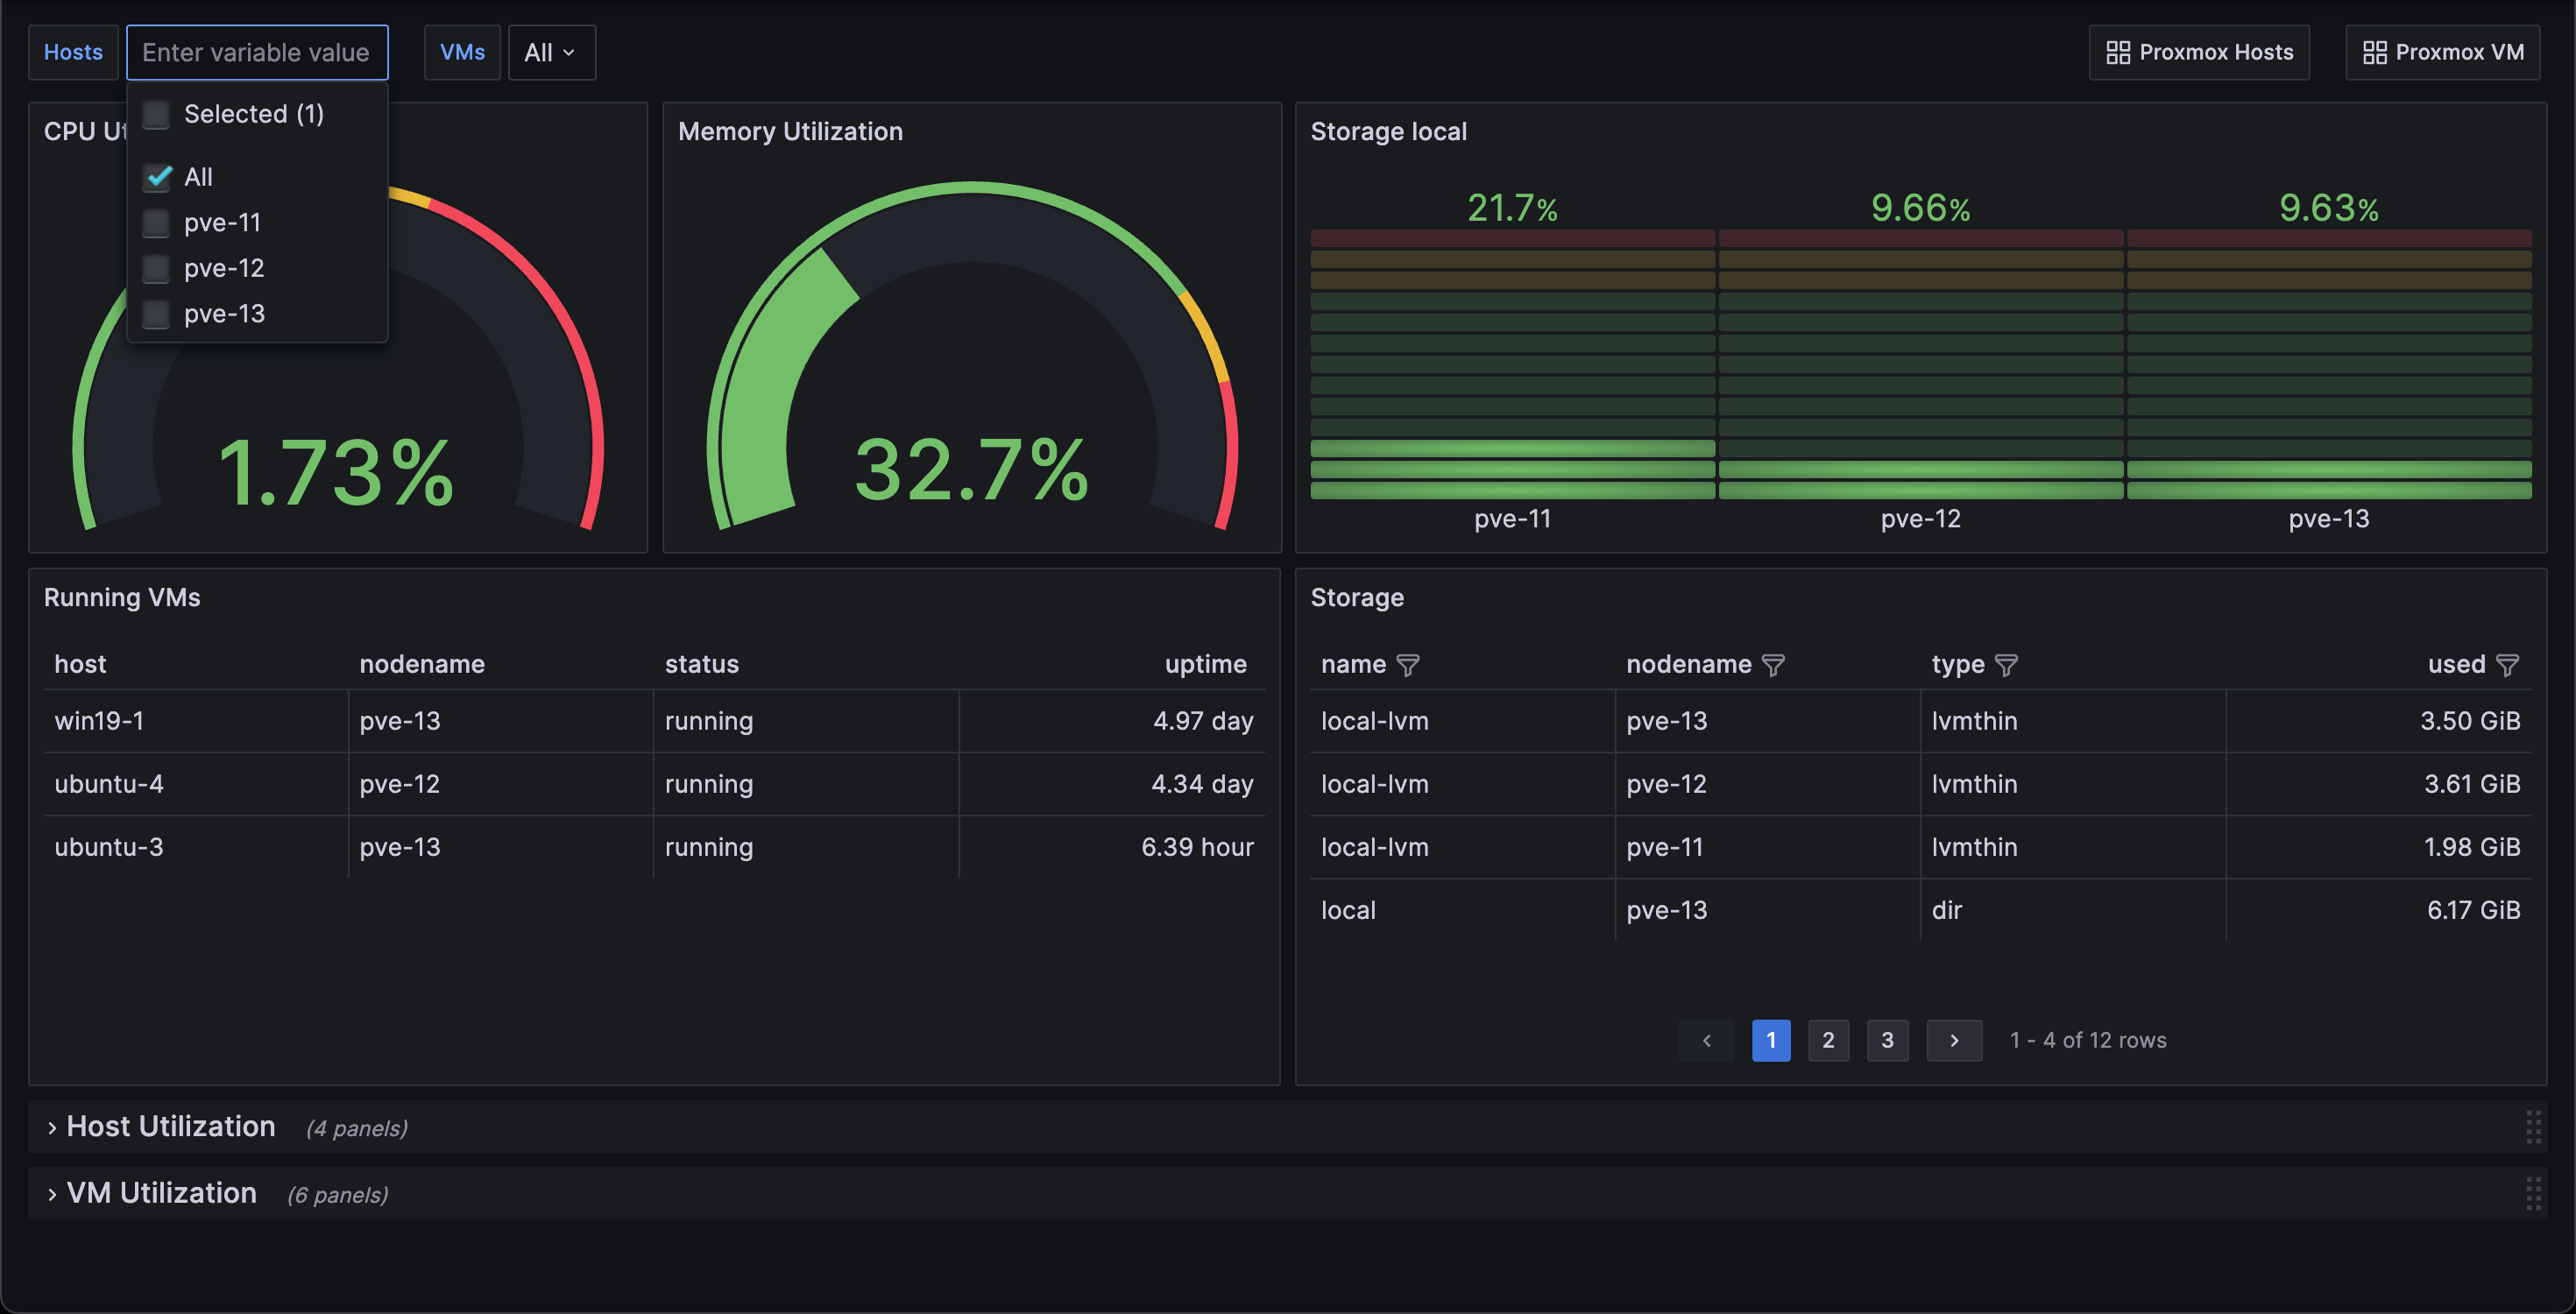Go to page 3 of Storage table

1887,1040
